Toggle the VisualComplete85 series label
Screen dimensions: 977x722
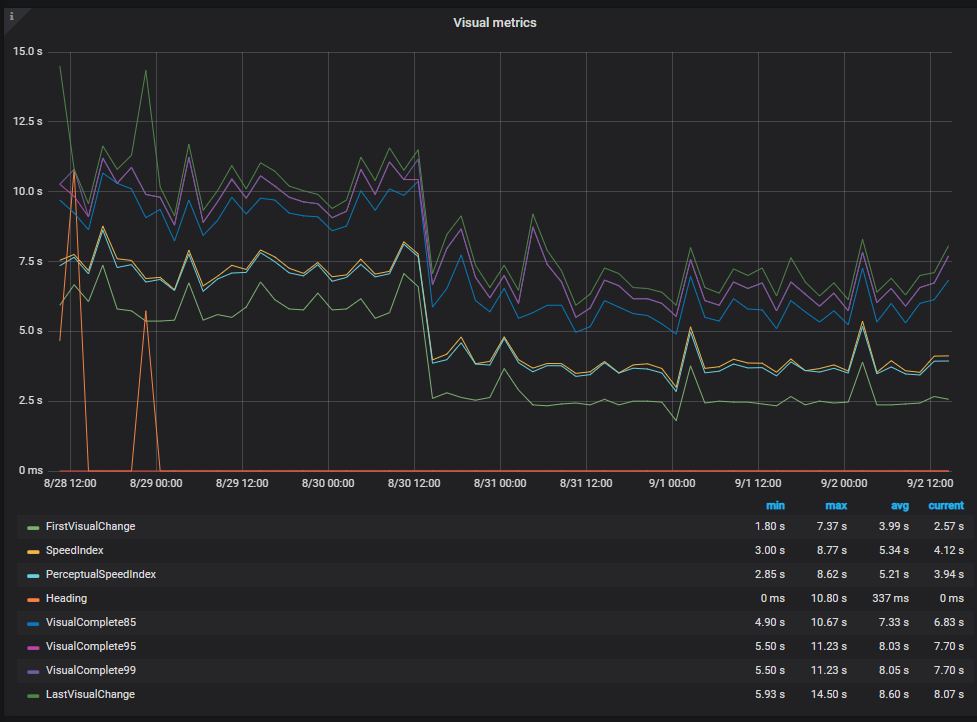pyautogui.click(x=91, y=622)
